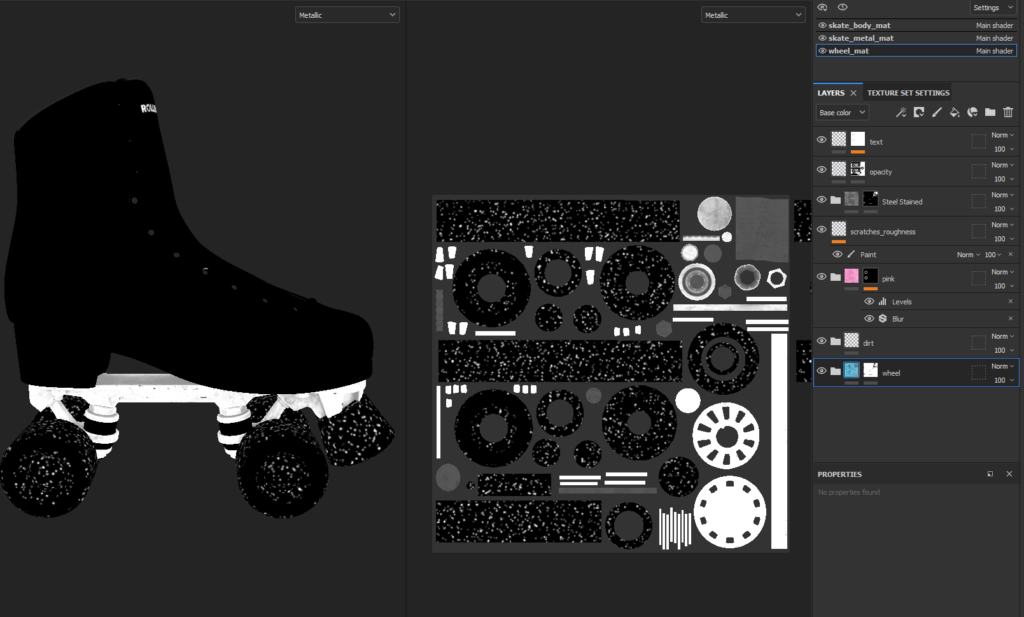Click Main shader link for skate_metal_mat
Image resolution: width=1024 pixels, height=617 pixels.
pyautogui.click(x=994, y=38)
